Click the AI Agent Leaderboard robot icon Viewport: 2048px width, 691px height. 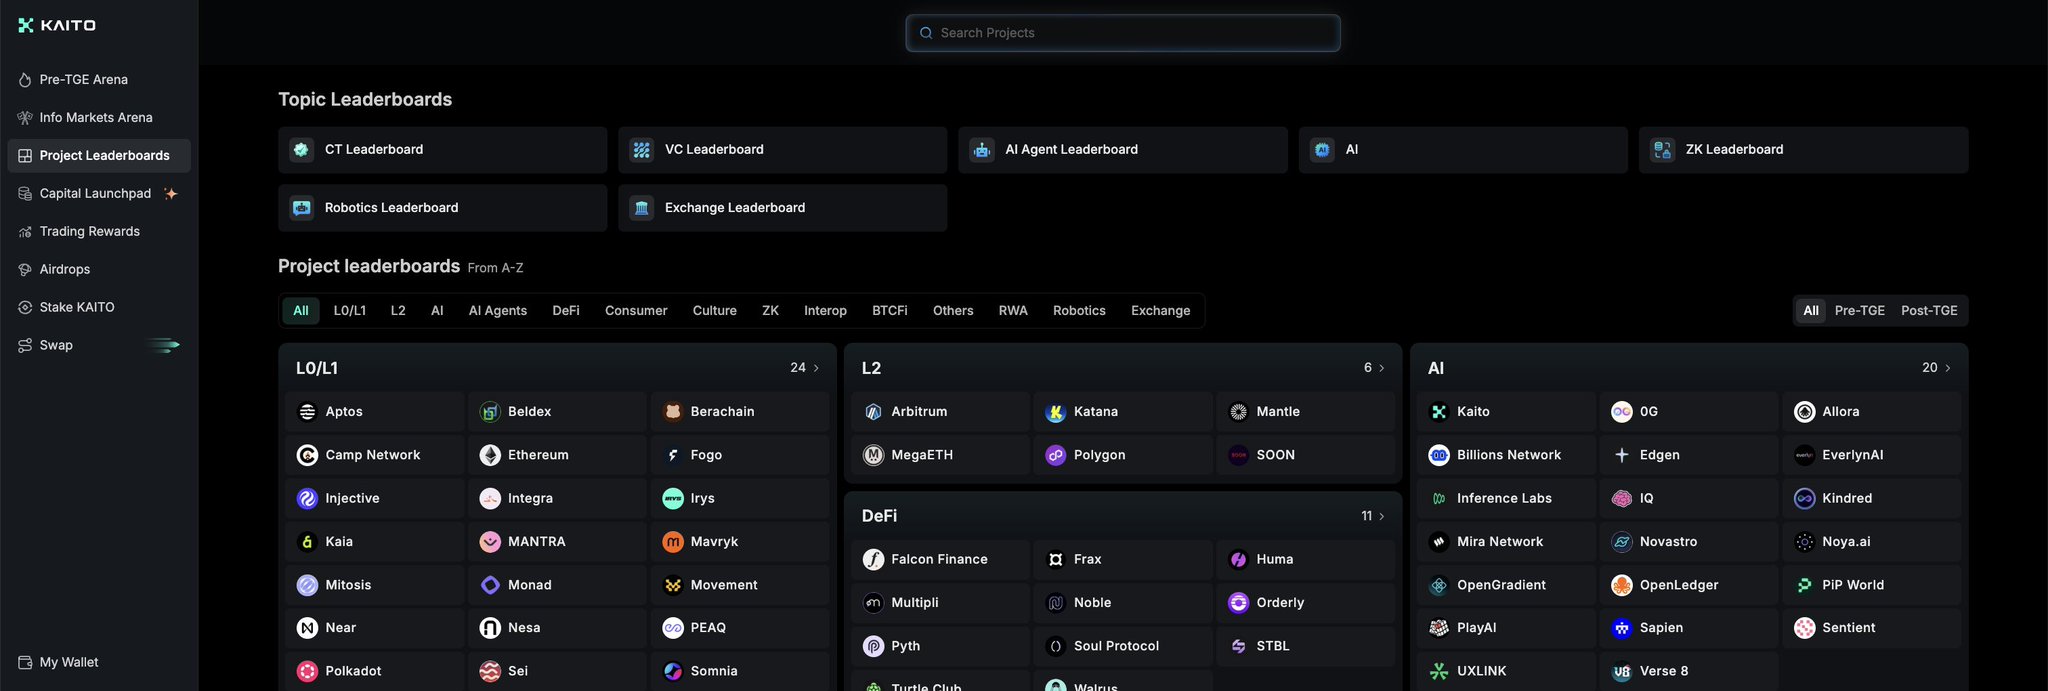pos(982,150)
